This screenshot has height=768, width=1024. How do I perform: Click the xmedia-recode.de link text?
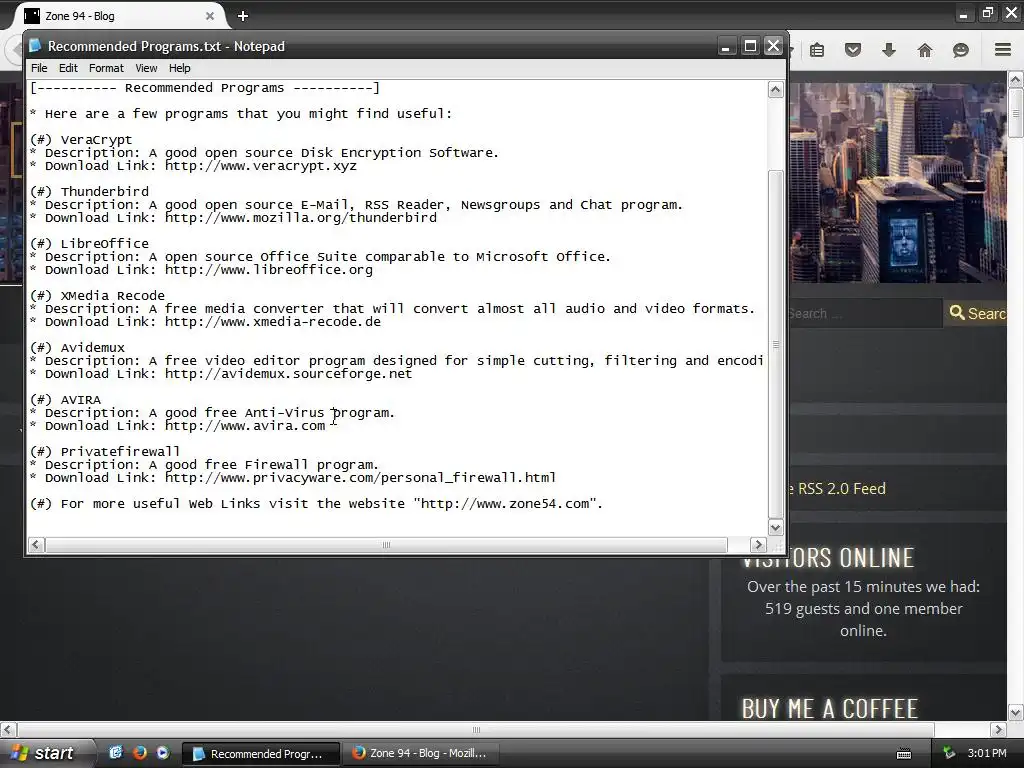pos(273,321)
